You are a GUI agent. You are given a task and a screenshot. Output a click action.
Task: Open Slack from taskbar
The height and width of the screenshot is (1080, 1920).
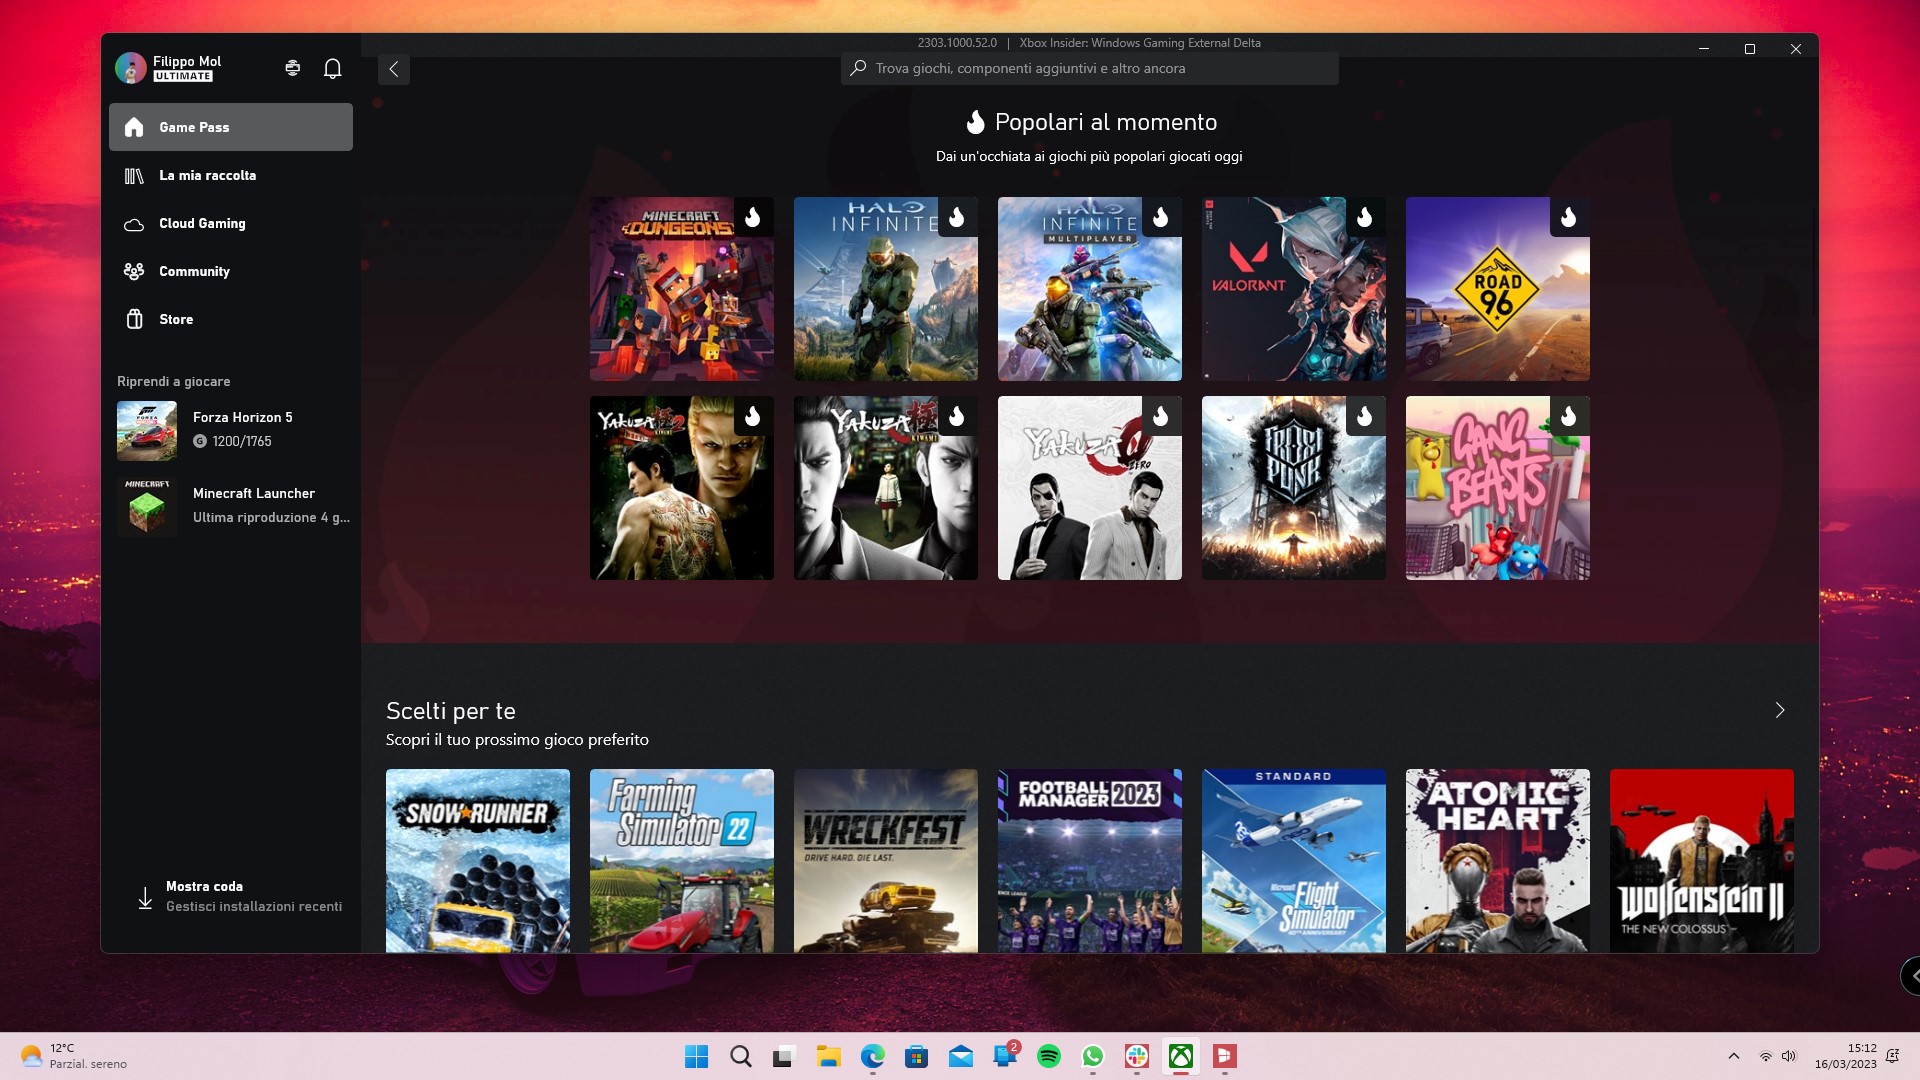click(x=1136, y=1056)
